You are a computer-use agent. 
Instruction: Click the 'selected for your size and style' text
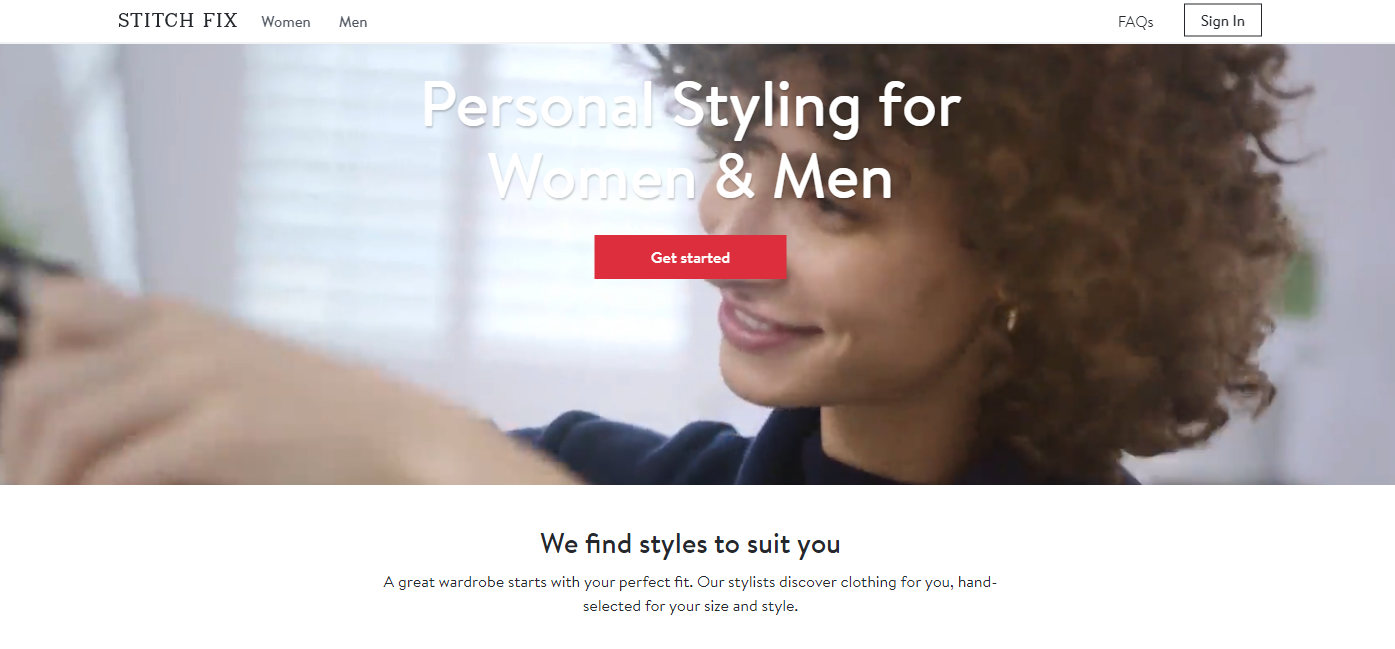click(690, 606)
